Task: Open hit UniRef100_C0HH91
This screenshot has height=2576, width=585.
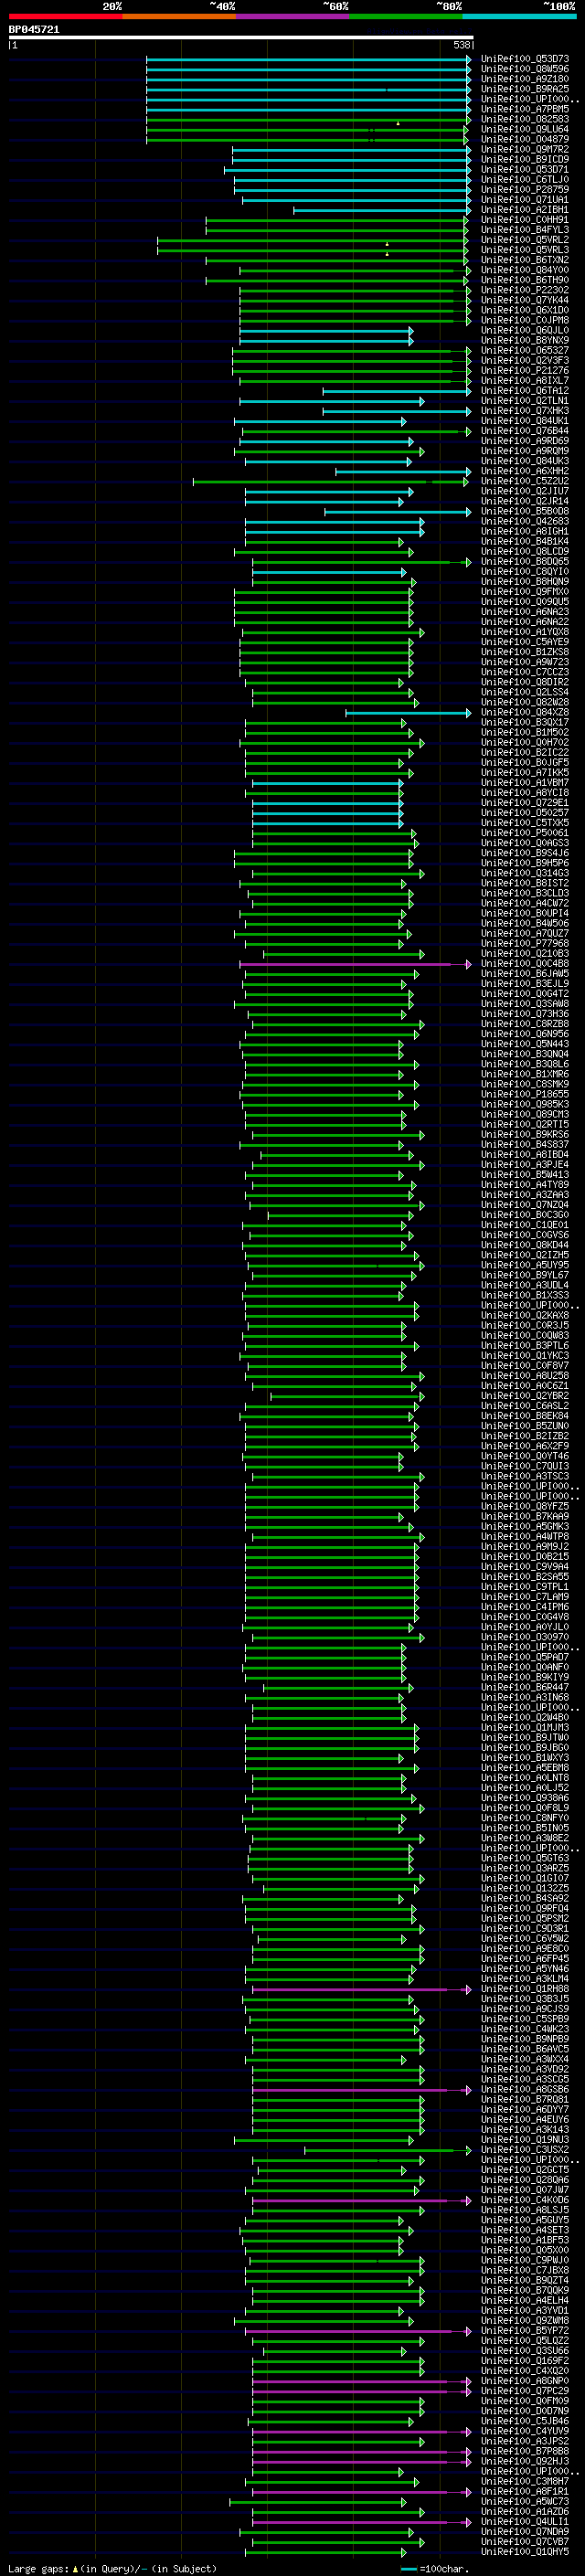Action: coord(524,219)
